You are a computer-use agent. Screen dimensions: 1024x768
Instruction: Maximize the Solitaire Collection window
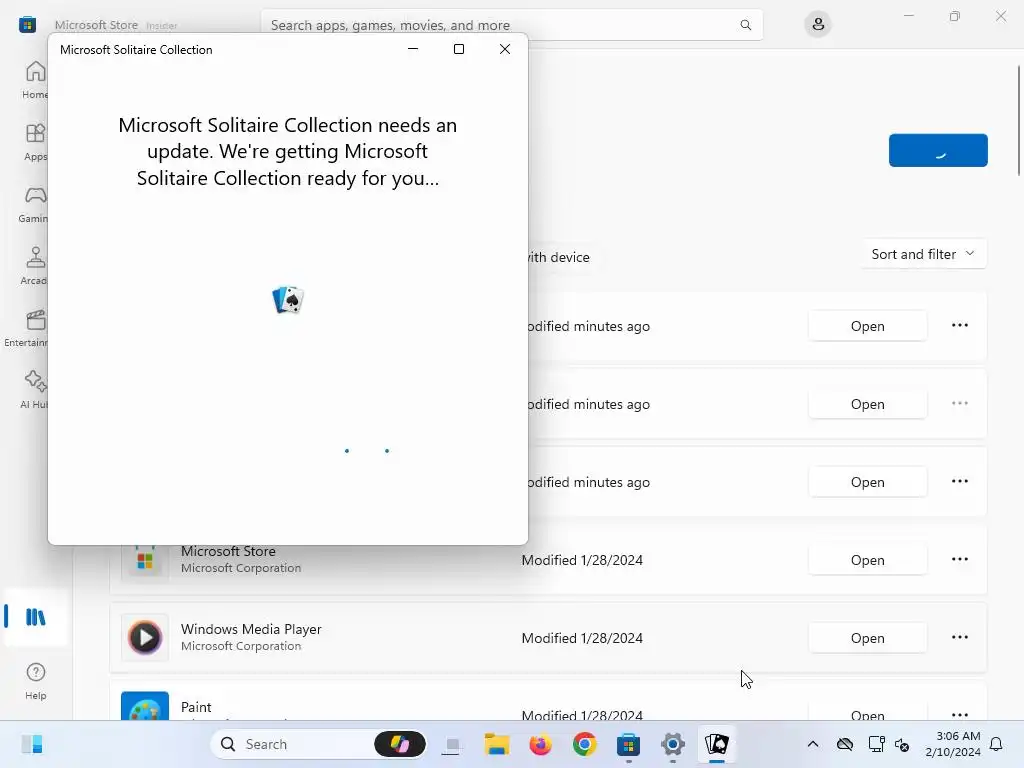(x=458, y=49)
